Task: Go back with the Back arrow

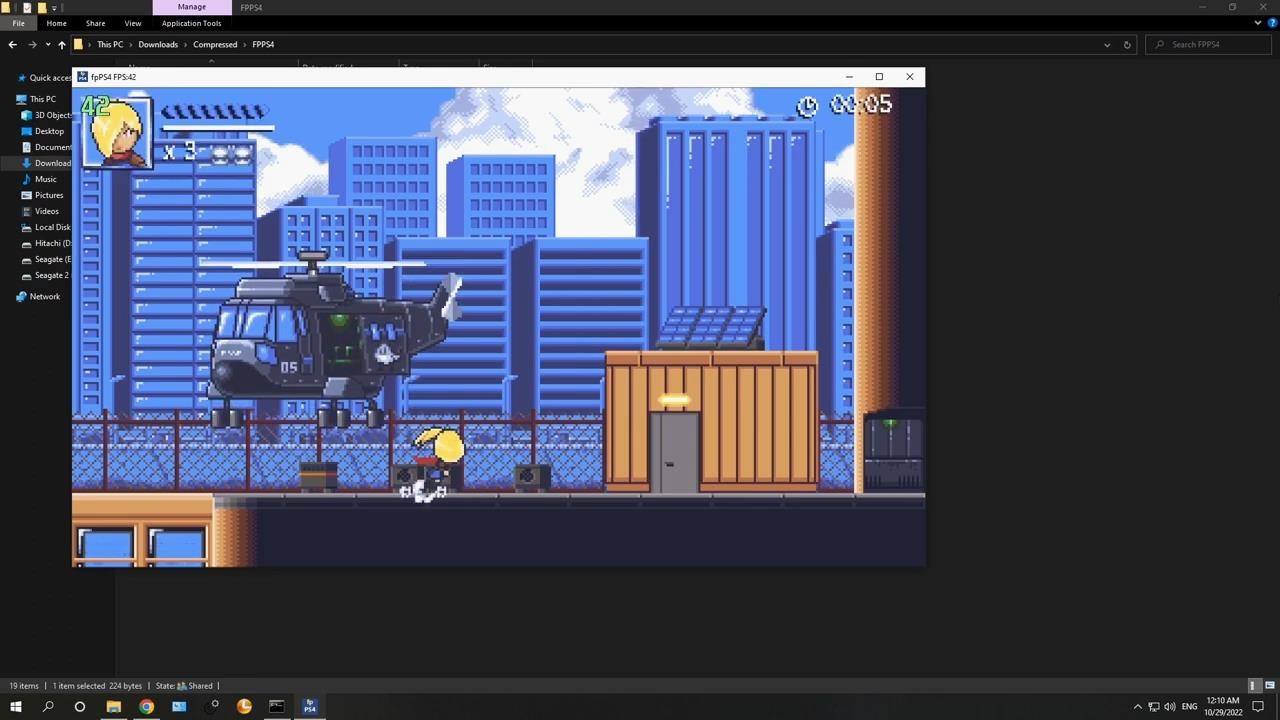Action: [12, 44]
